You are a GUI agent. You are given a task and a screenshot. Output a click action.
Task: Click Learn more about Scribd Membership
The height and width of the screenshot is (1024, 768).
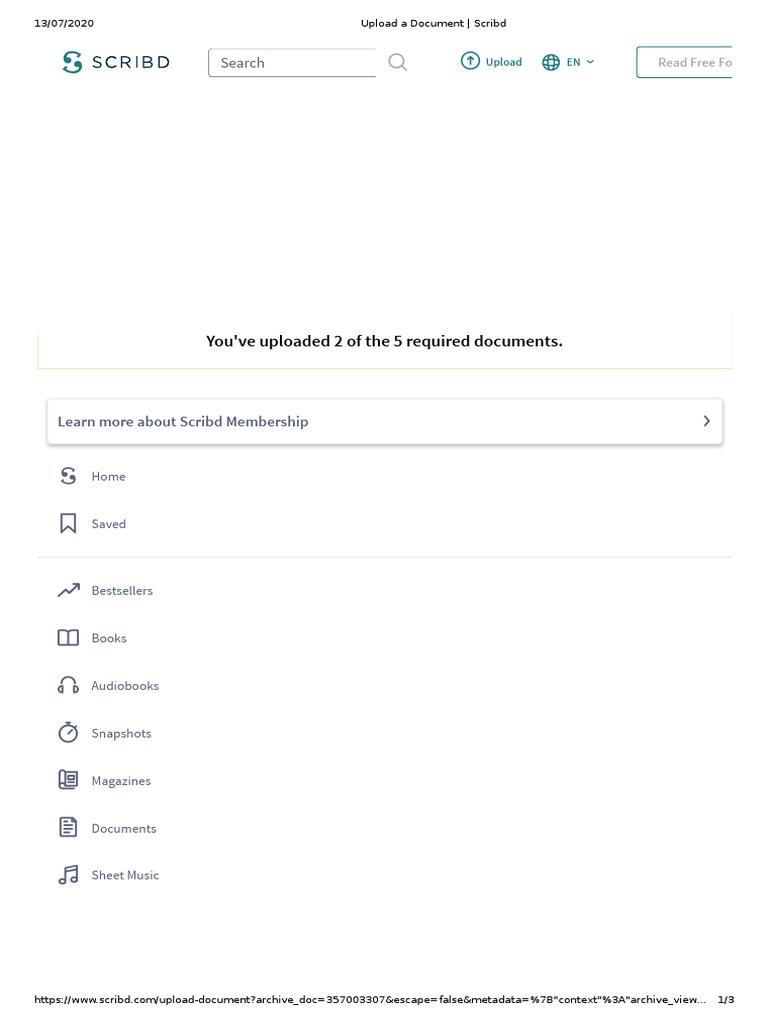(x=183, y=422)
